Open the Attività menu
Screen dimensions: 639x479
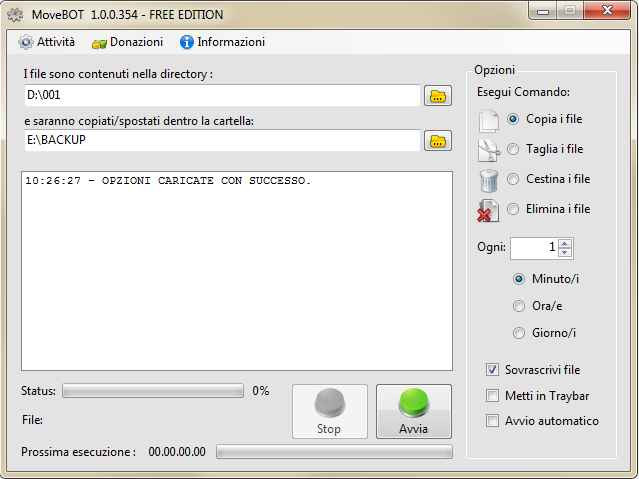point(47,42)
